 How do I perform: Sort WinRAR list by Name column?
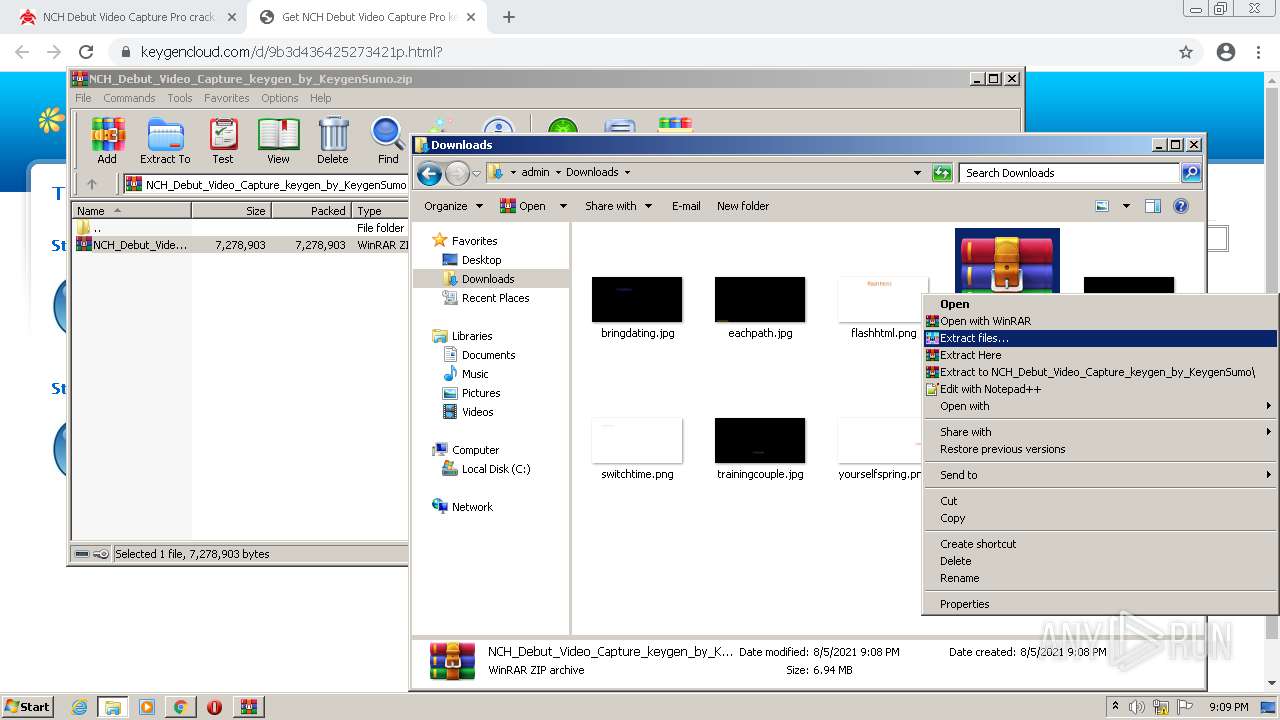(132, 211)
